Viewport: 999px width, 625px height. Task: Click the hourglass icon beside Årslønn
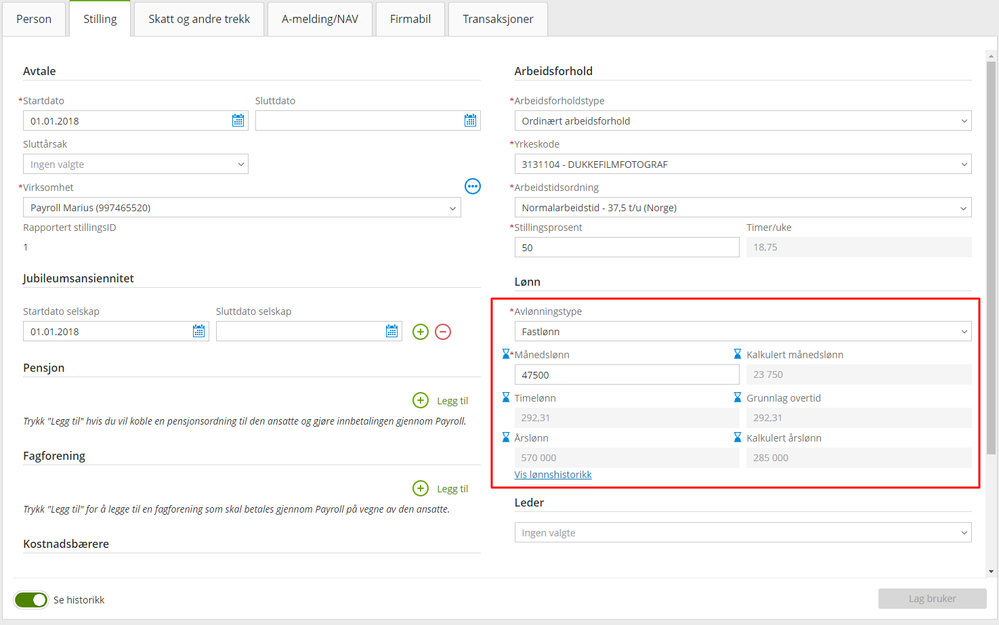[x=506, y=437]
